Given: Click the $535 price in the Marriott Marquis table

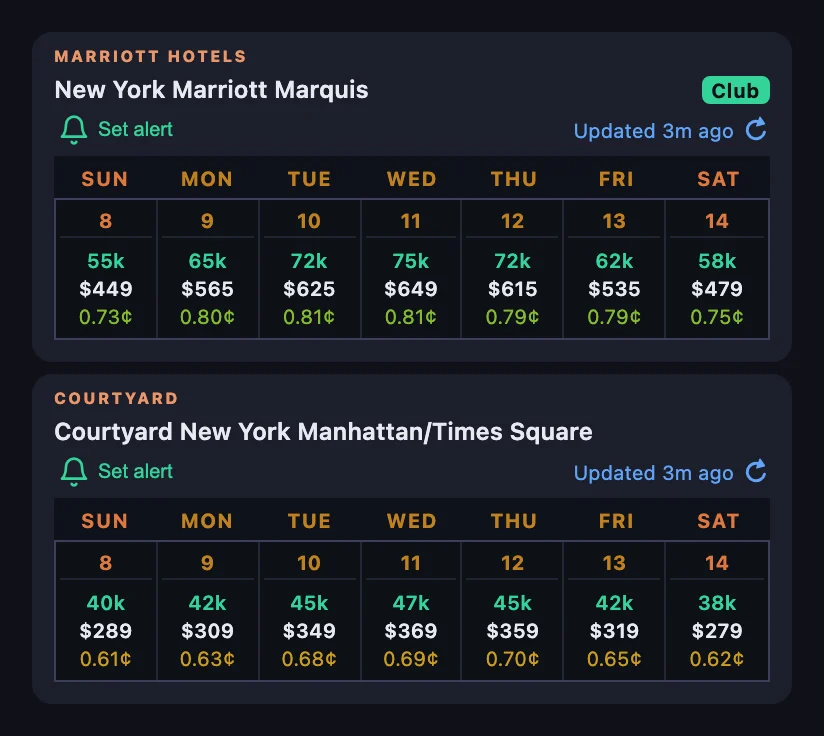Looking at the screenshot, I should pyautogui.click(x=614, y=289).
